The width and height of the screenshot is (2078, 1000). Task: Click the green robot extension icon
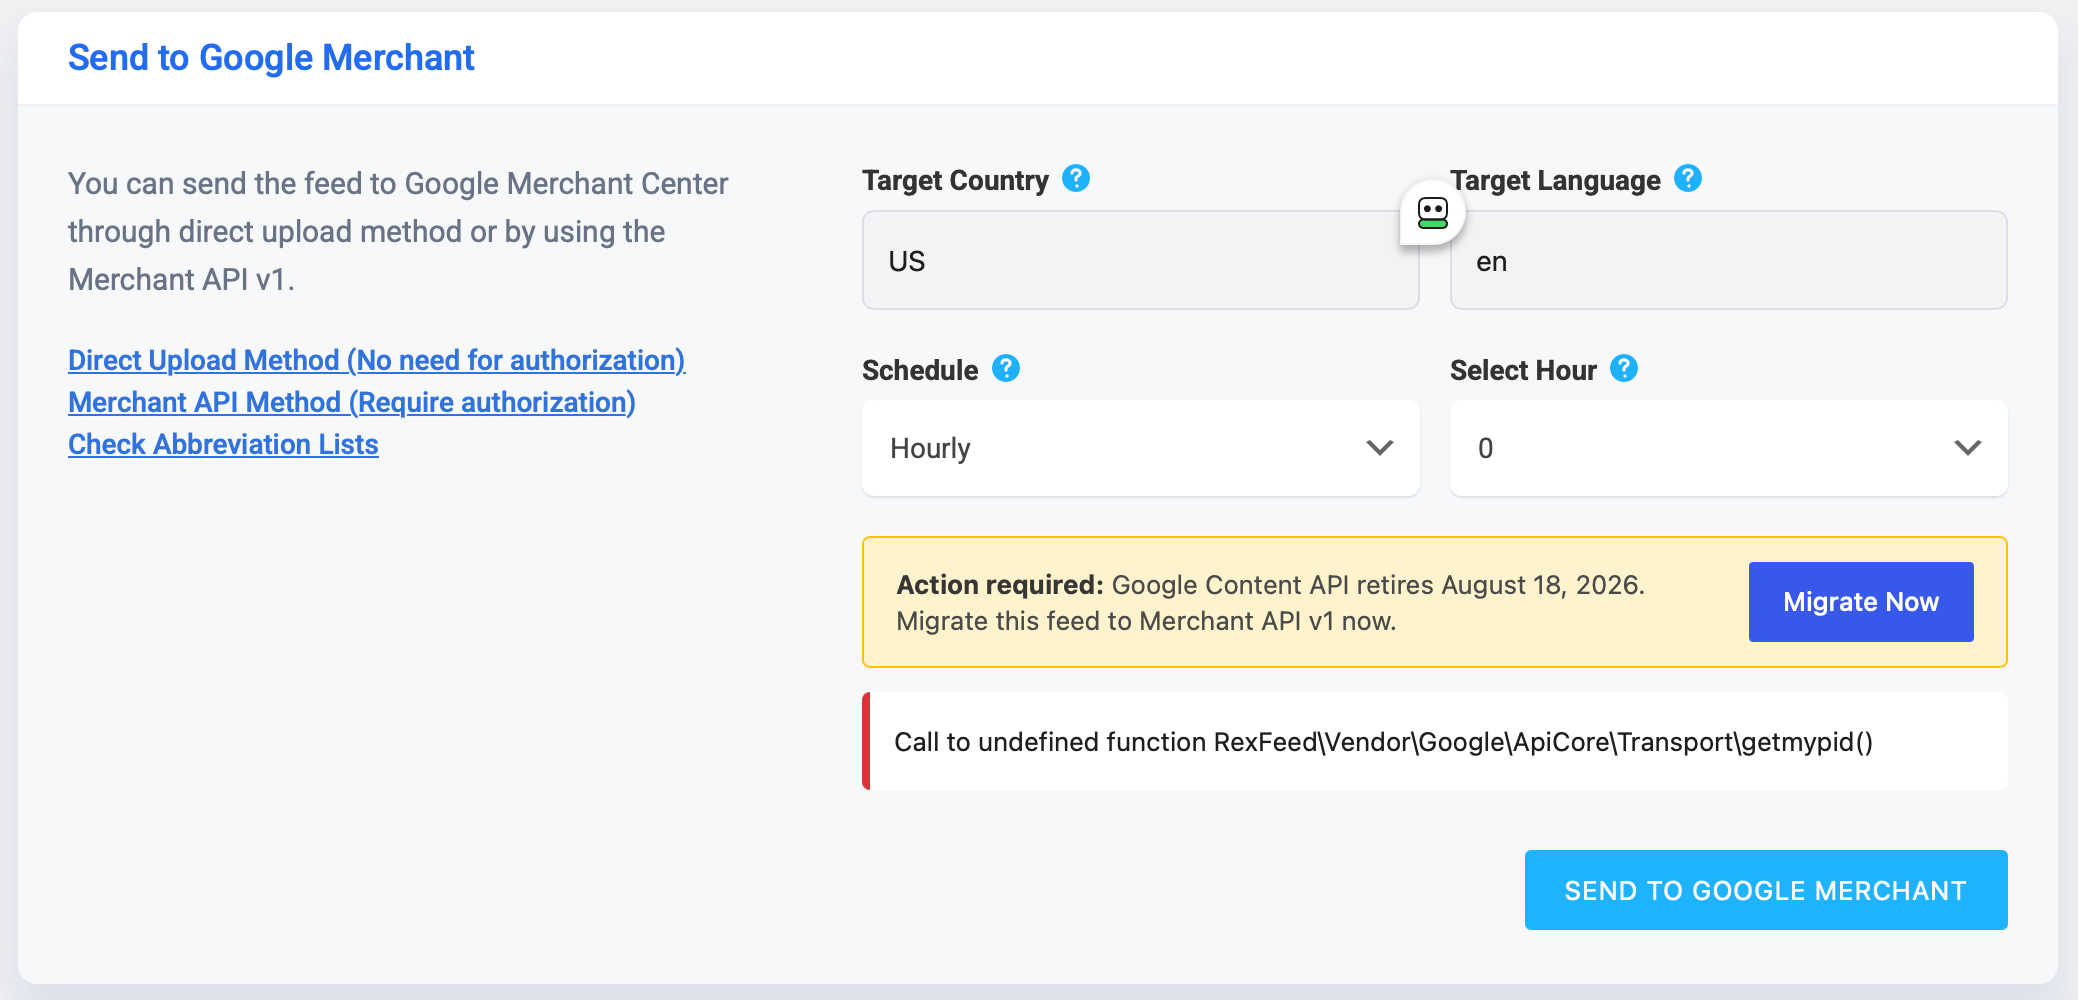click(x=1433, y=212)
